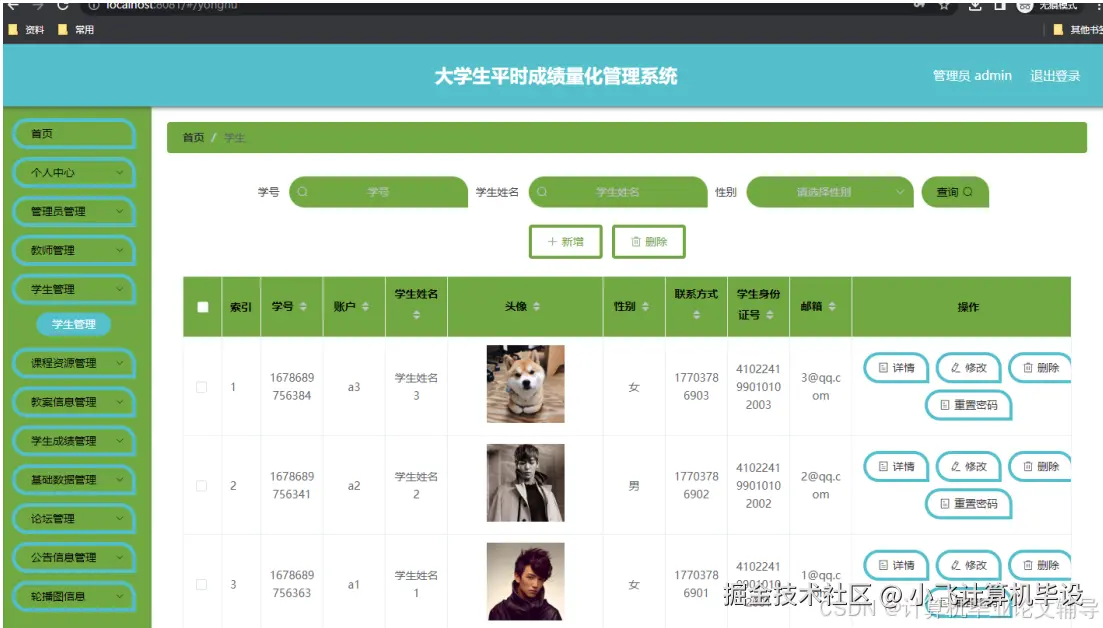Sort by 学号 column arrows

click(x=303, y=307)
